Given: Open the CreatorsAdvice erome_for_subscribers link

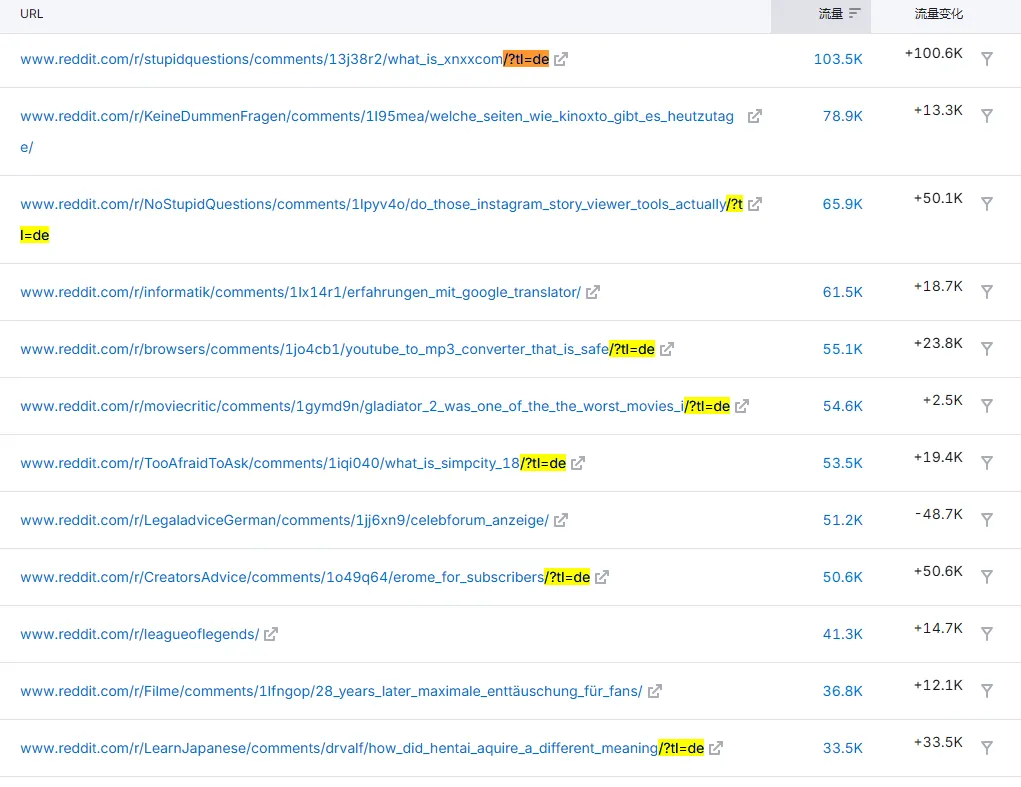Looking at the screenshot, I should 305,577.
